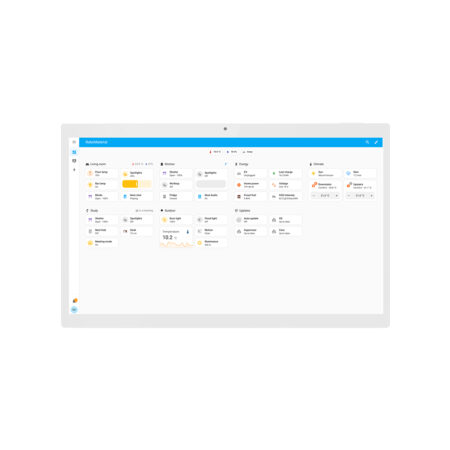The height and width of the screenshot is (450, 450).
Task: Click the Home power orange icon
Action: pyautogui.click(x=239, y=185)
